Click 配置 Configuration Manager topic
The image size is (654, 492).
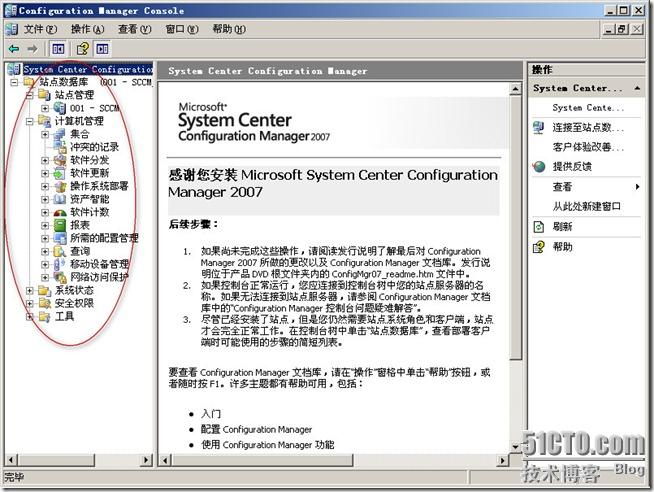257,429
